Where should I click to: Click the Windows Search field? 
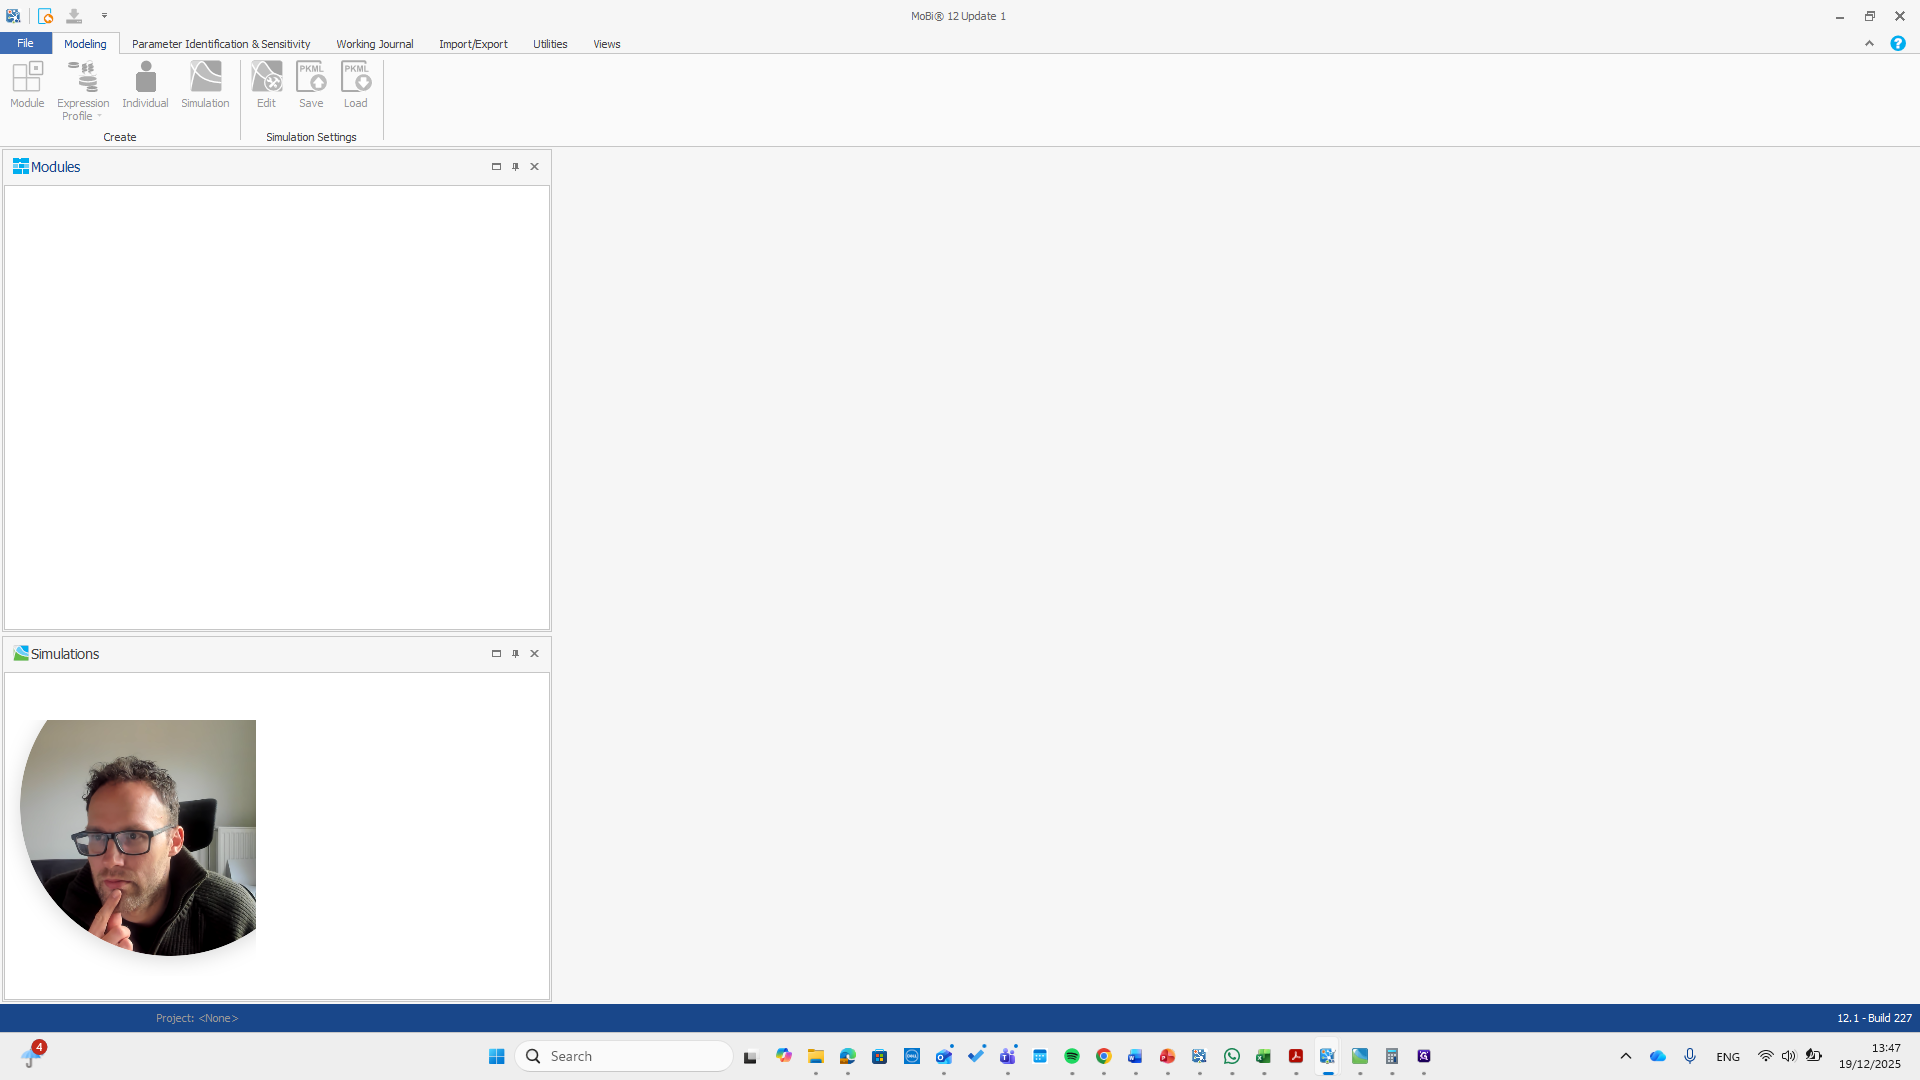624,1055
